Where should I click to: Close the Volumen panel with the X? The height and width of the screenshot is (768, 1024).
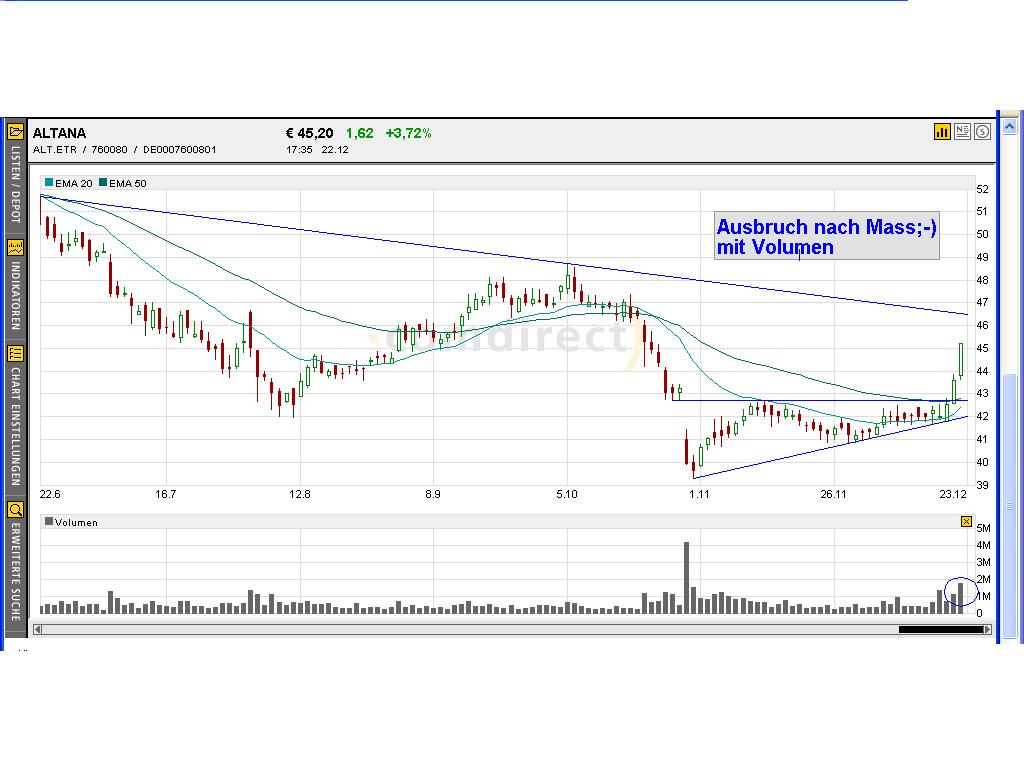[966, 521]
